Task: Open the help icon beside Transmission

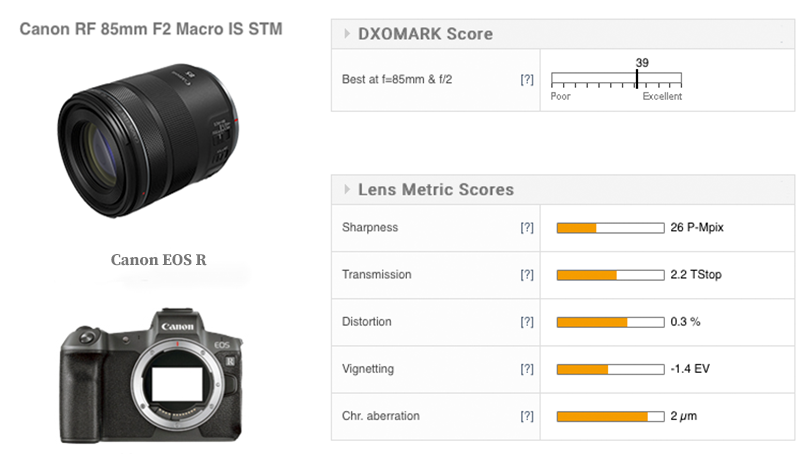Action: [x=527, y=275]
